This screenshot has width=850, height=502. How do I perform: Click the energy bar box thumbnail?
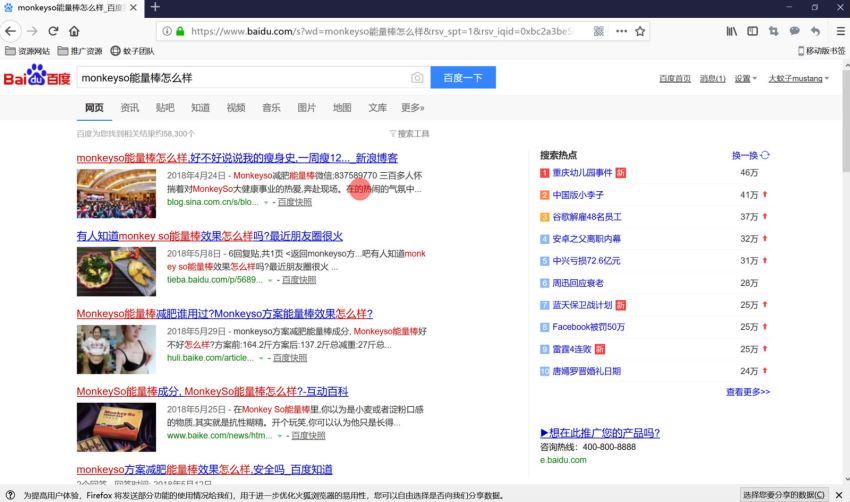[116, 427]
